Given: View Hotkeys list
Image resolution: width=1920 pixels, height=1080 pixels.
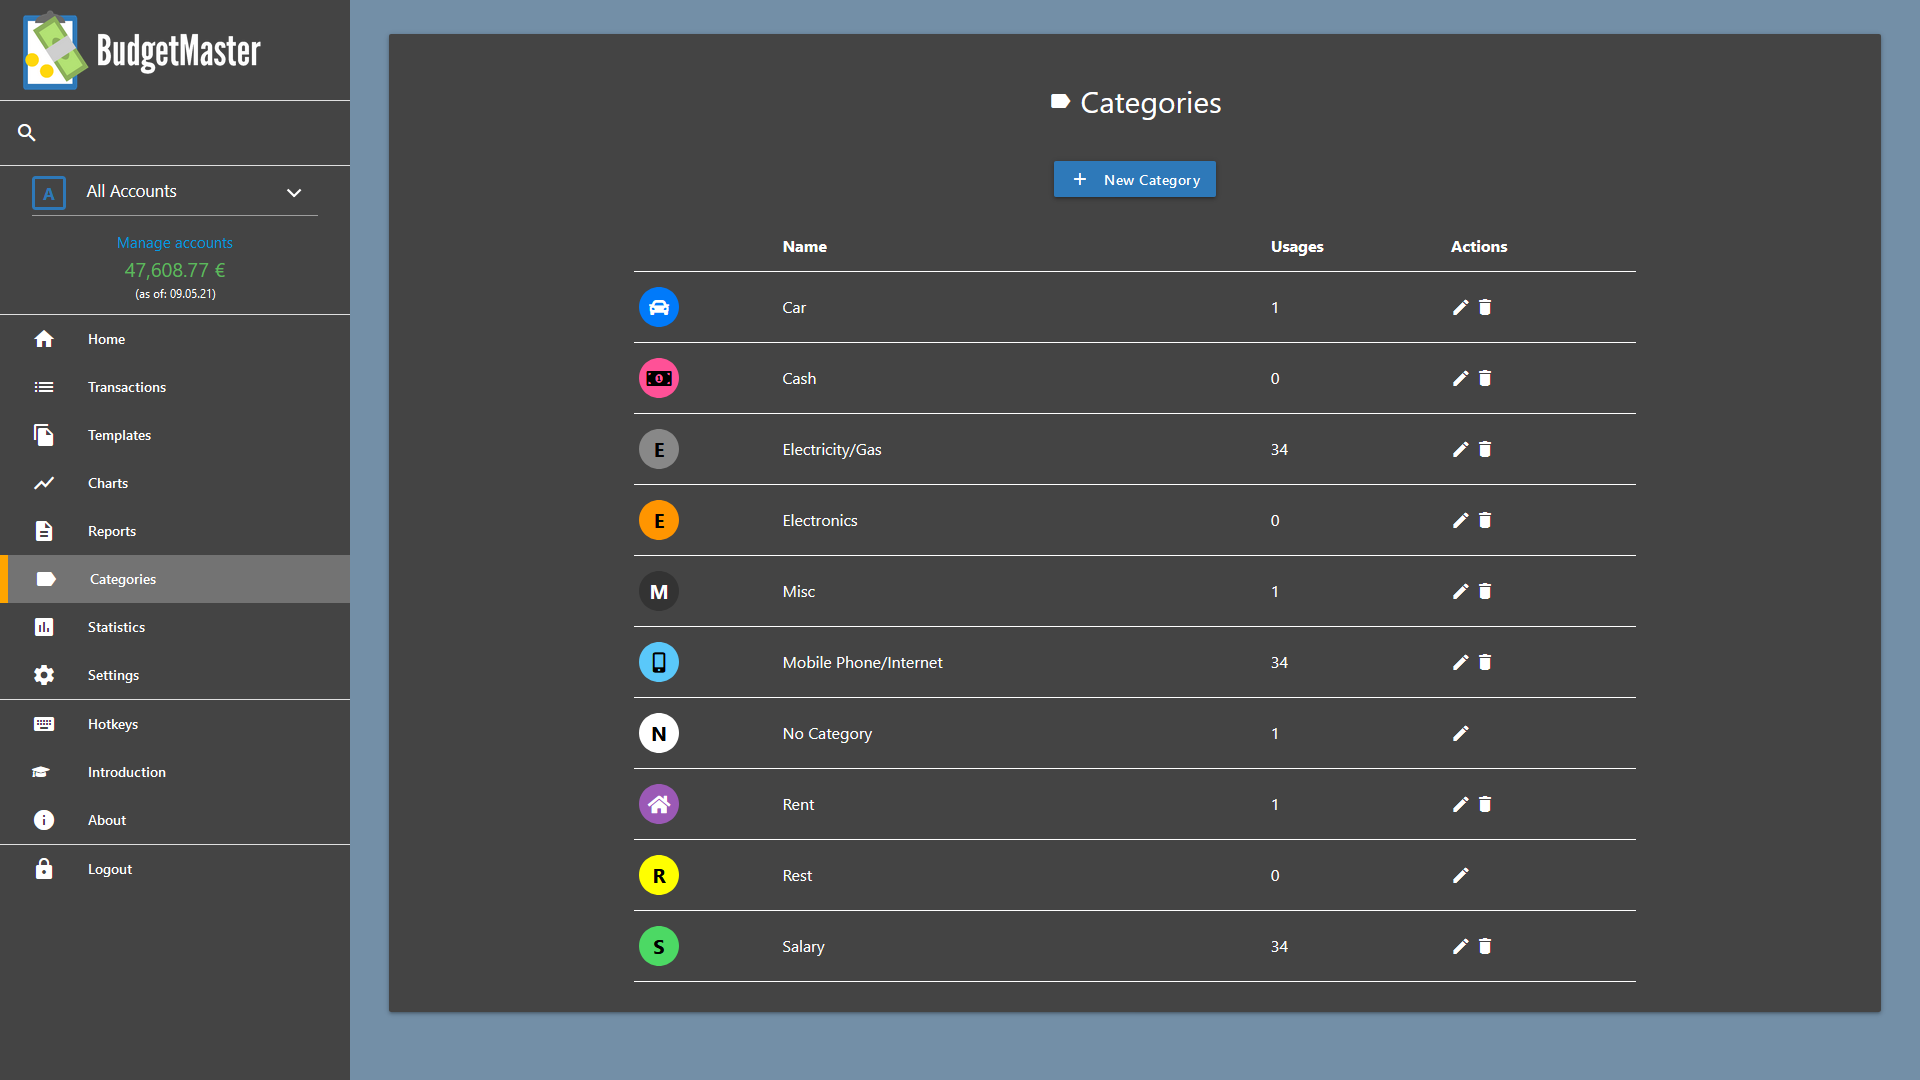Looking at the screenshot, I should click(x=175, y=724).
